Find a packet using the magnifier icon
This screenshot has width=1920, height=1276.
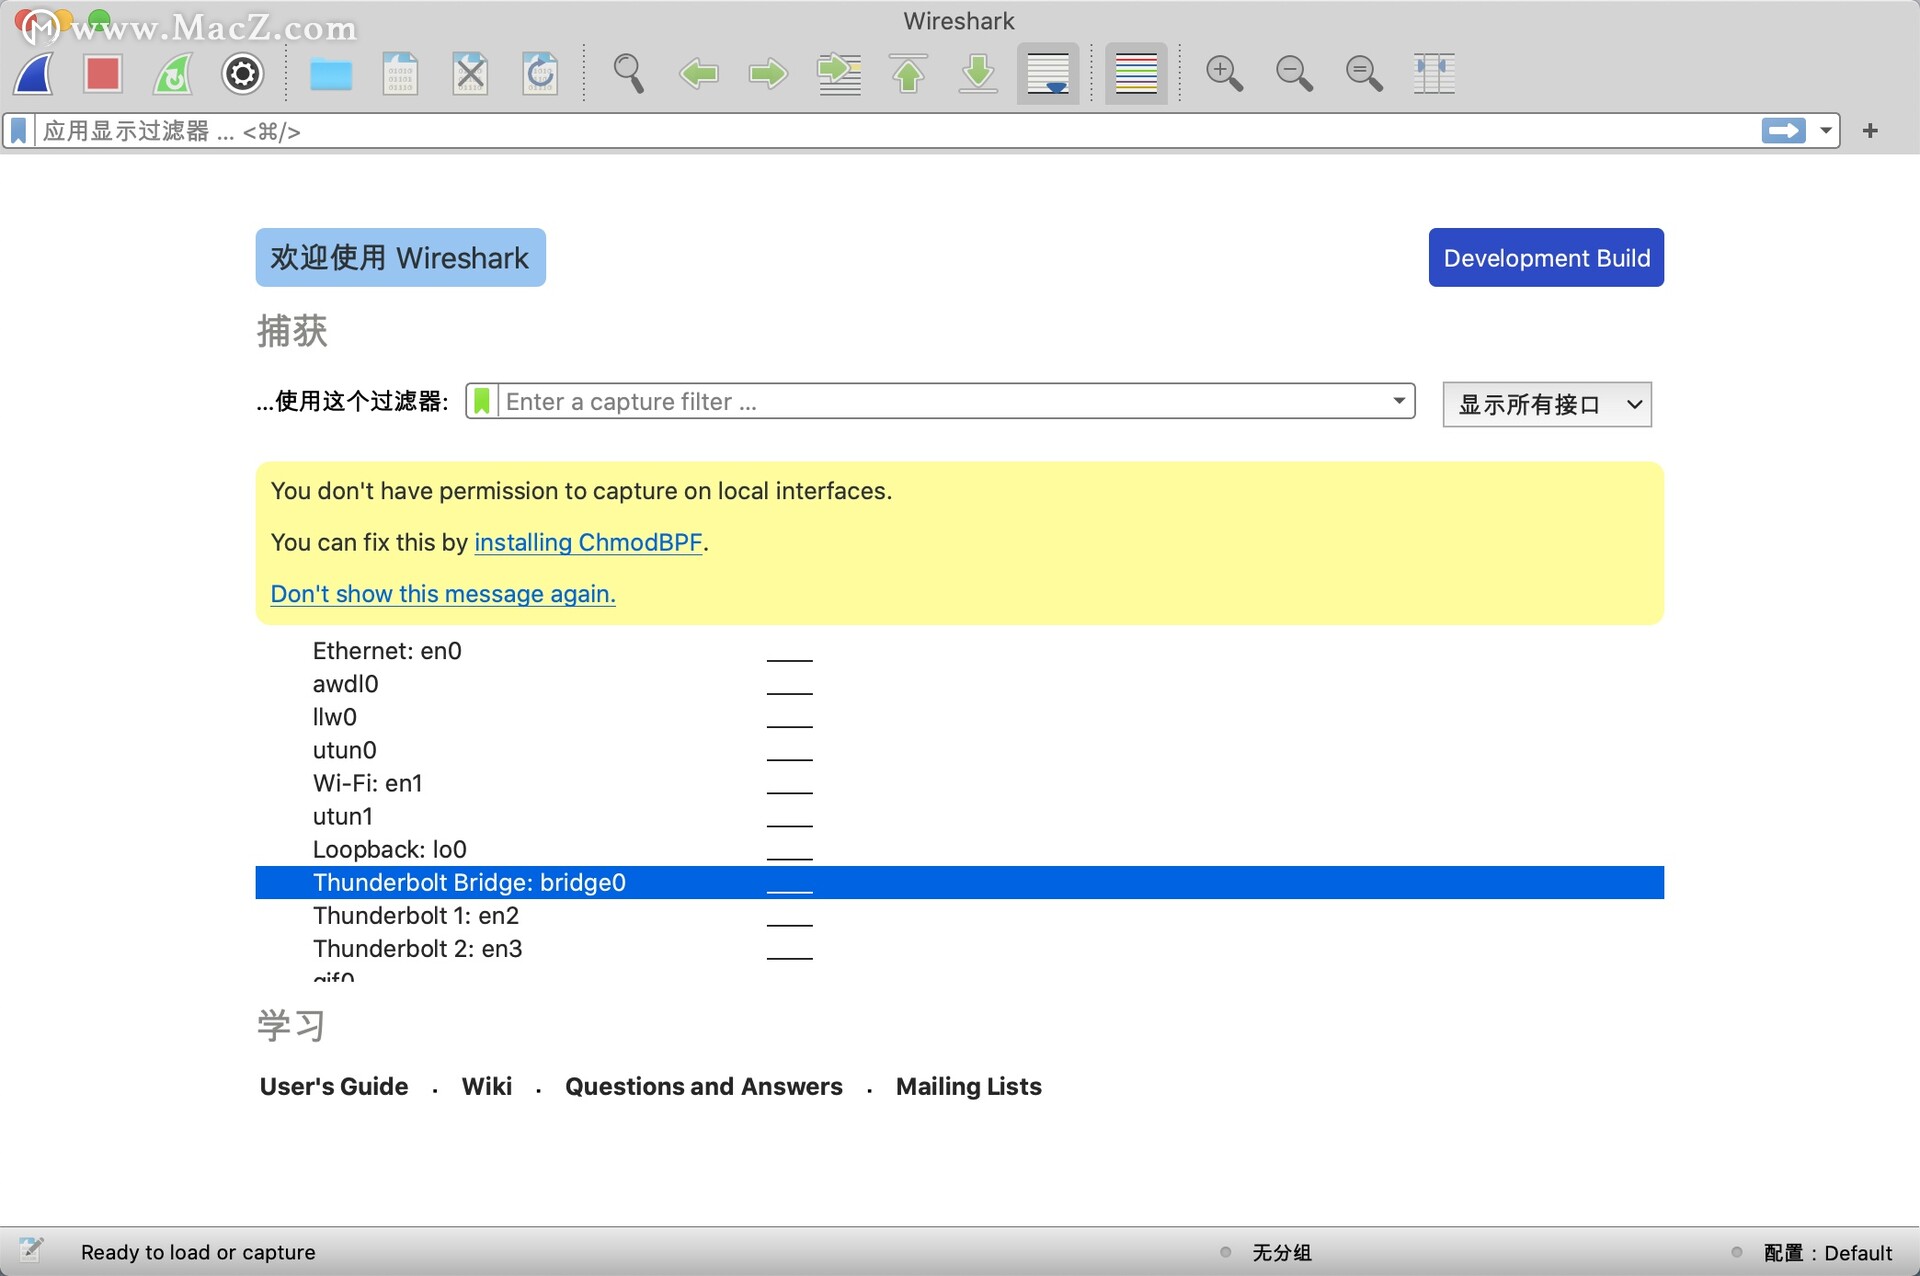[x=629, y=74]
